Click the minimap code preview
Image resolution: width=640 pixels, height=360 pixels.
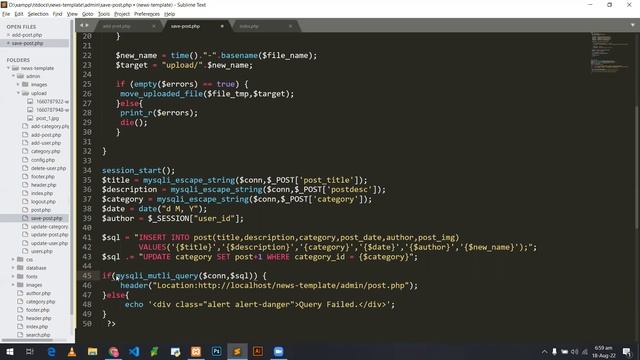pos(610,53)
